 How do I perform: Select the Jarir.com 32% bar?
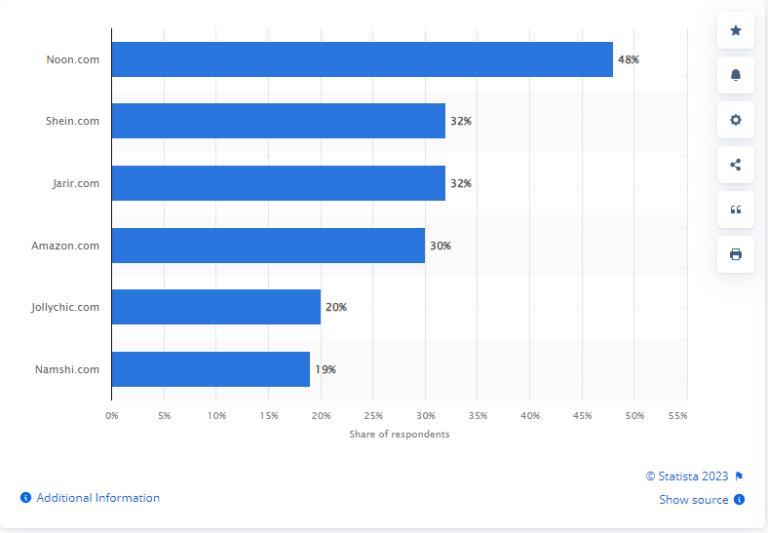pos(279,183)
